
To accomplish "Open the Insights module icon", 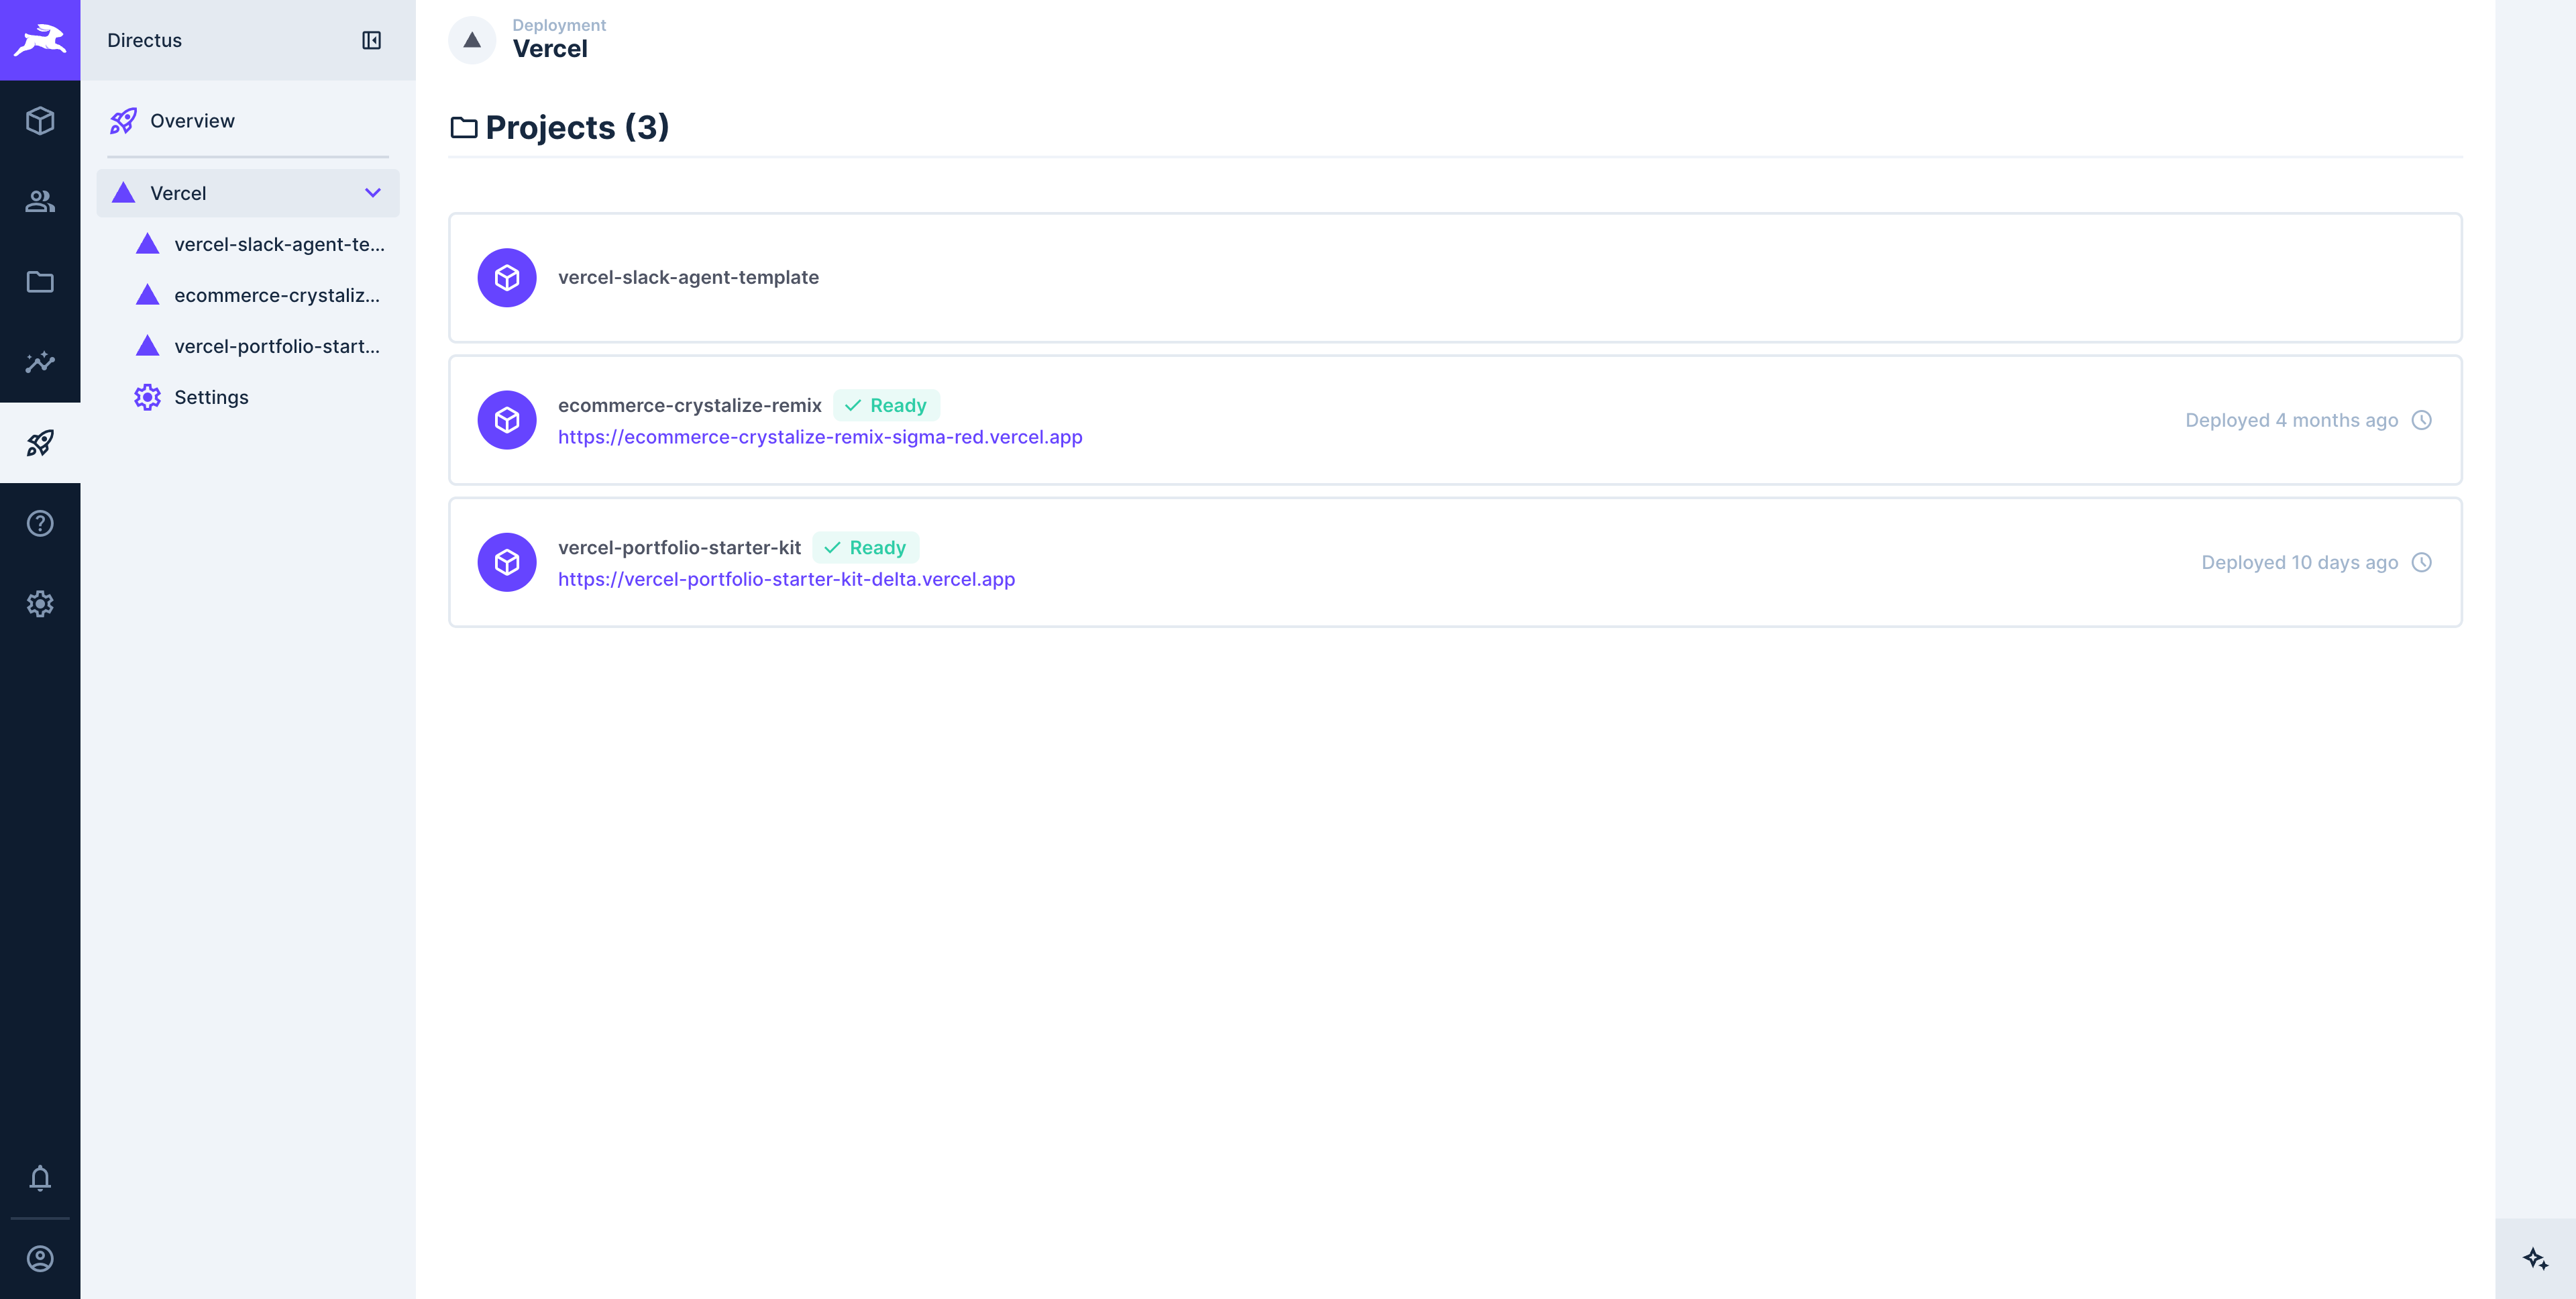I will click(x=40, y=362).
